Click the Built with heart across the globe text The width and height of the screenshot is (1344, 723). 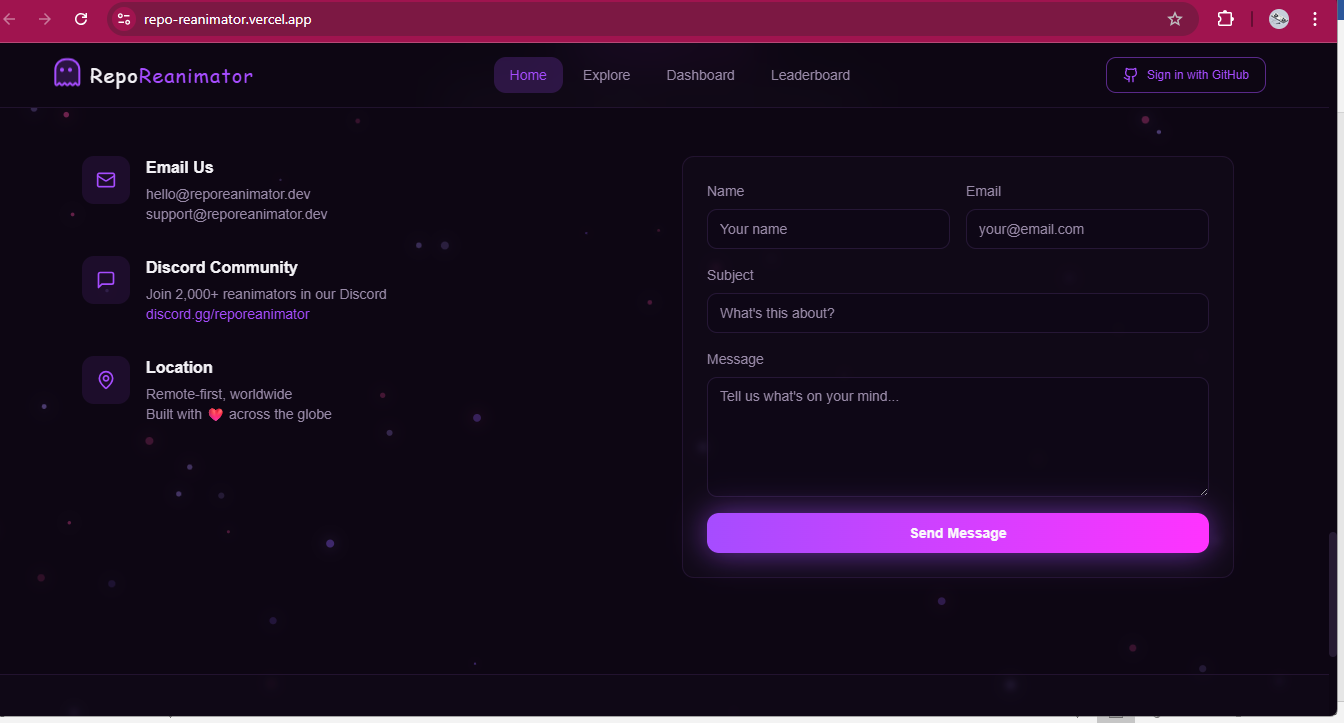[x=239, y=414]
